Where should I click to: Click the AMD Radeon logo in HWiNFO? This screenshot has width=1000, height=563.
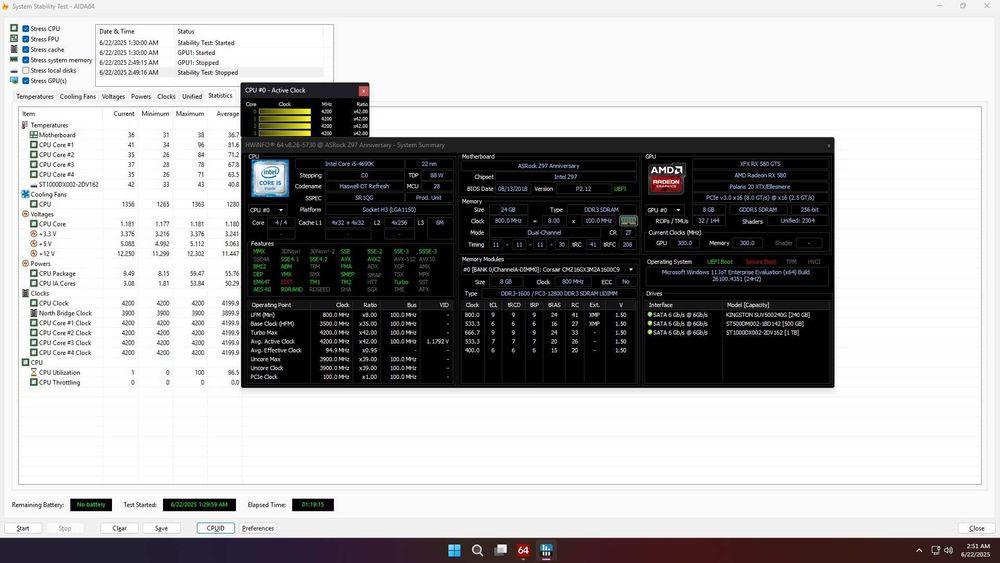pyautogui.click(x=666, y=179)
